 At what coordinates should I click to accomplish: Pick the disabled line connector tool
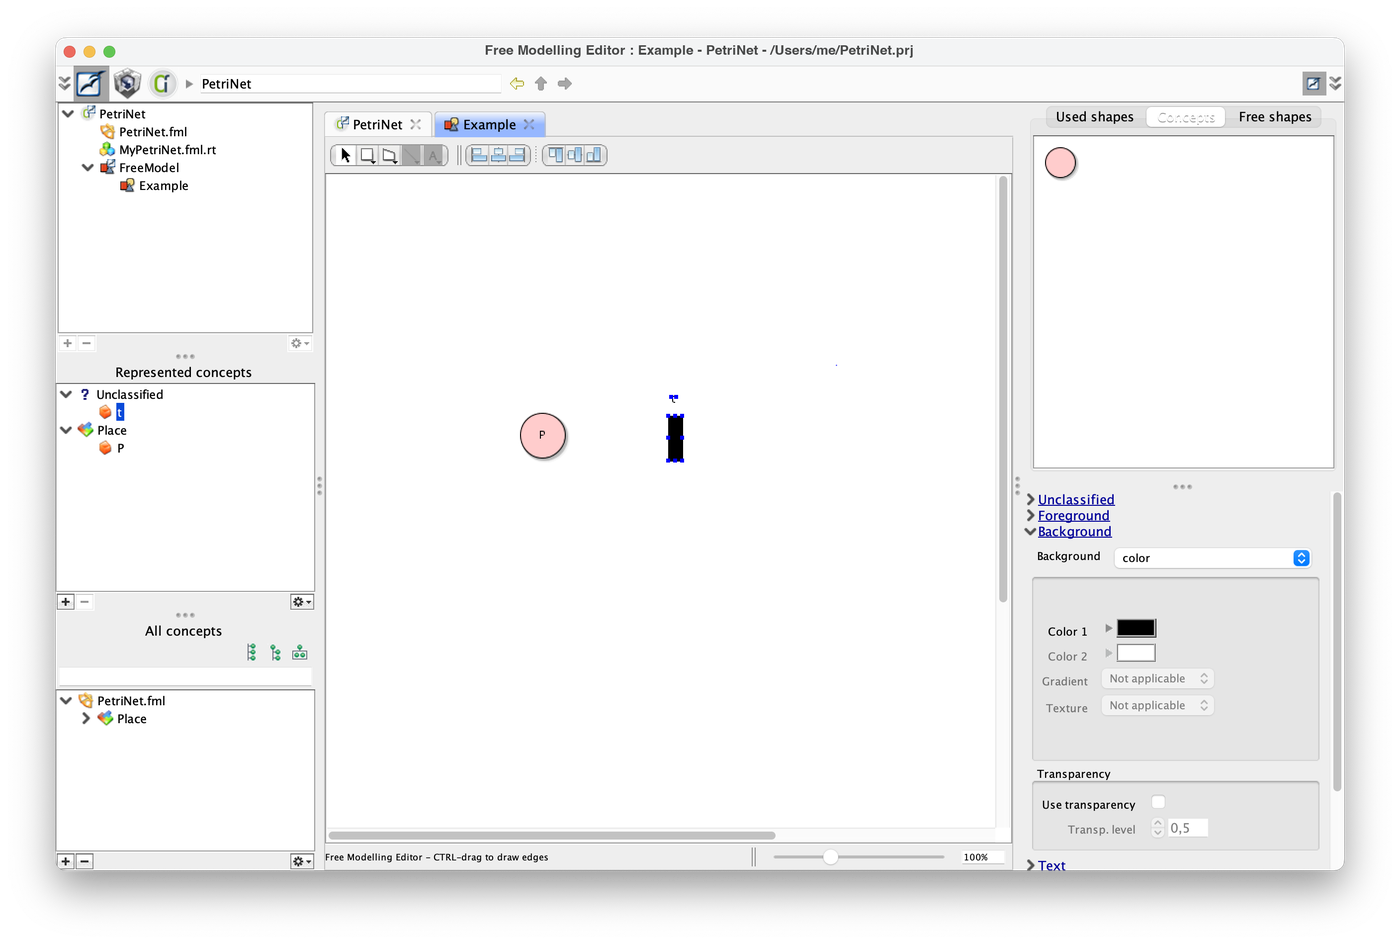pyautogui.click(x=411, y=155)
